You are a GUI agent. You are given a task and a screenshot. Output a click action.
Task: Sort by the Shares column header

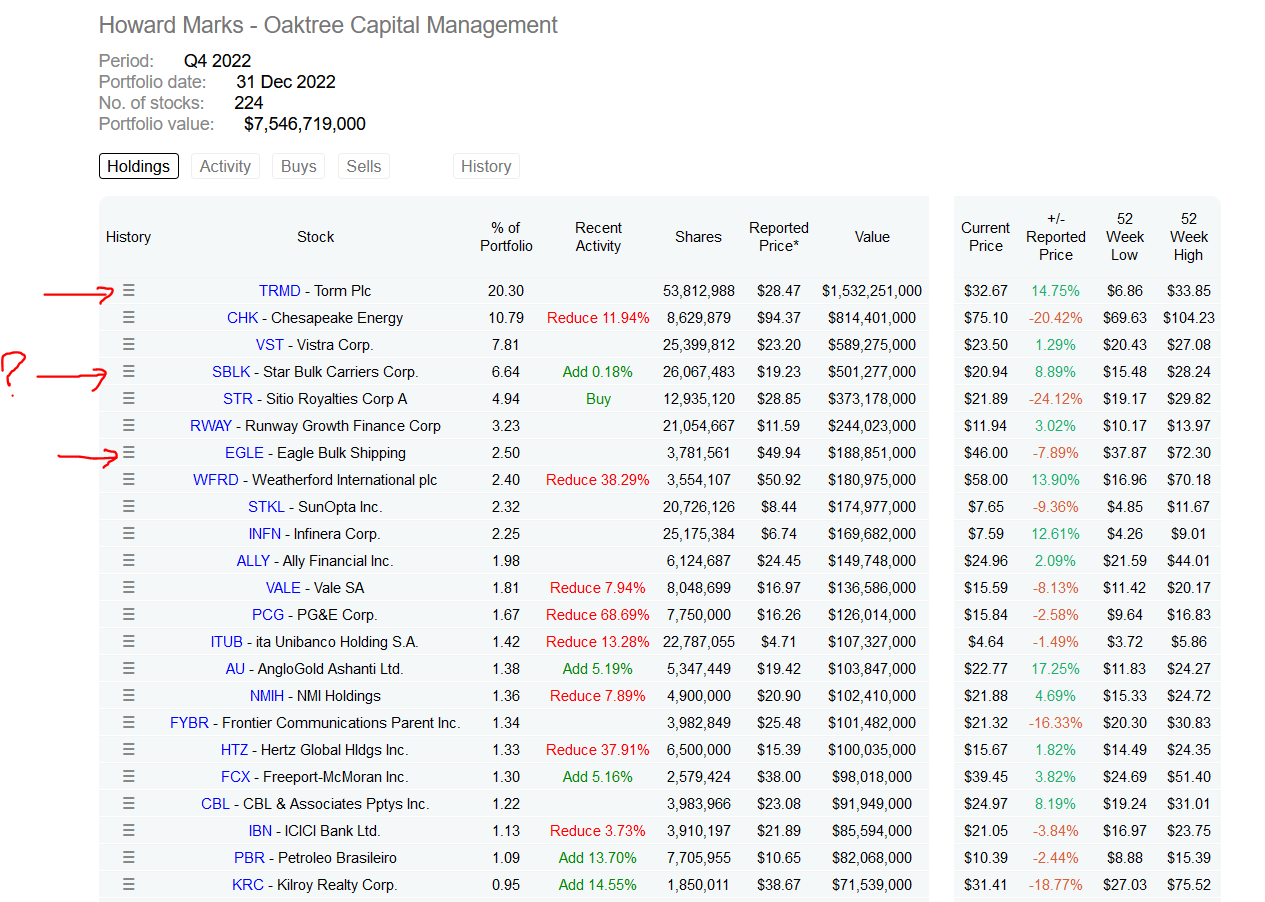point(698,237)
